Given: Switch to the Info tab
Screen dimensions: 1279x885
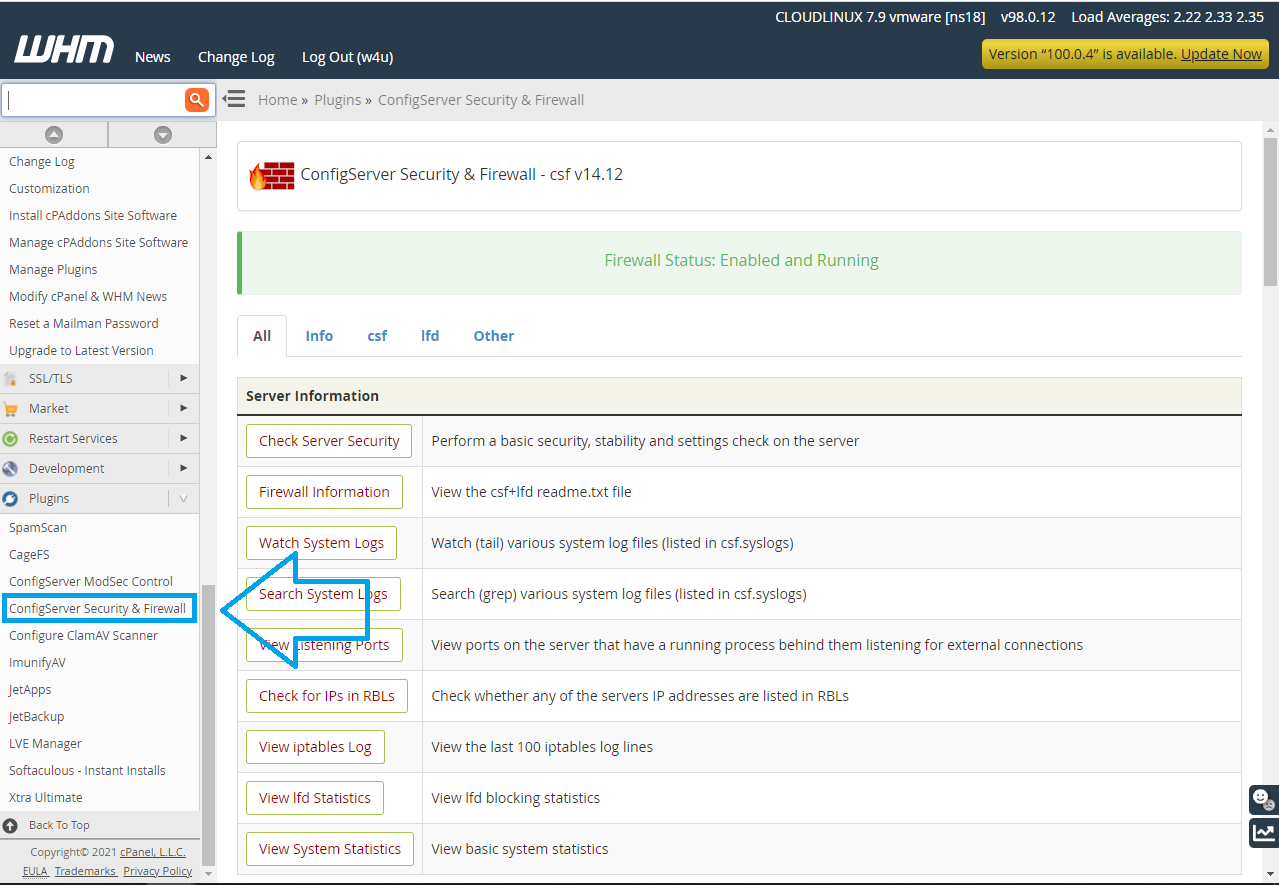Looking at the screenshot, I should [x=319, y=336].
